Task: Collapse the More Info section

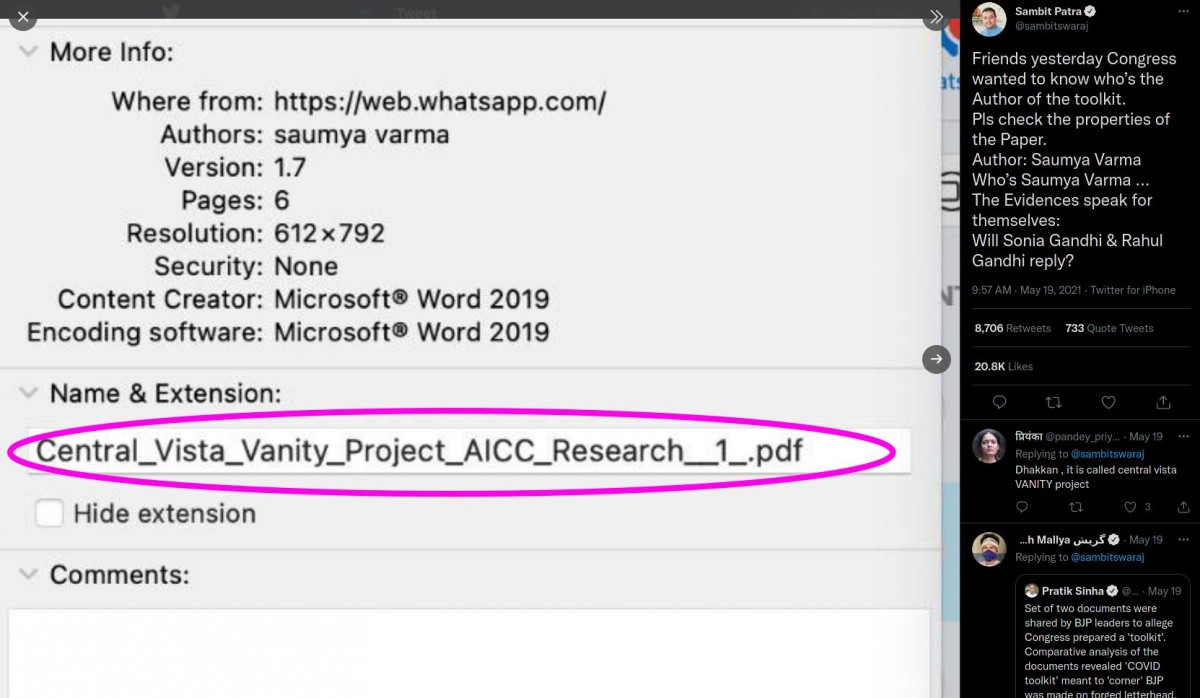Action: pos(30,51)
